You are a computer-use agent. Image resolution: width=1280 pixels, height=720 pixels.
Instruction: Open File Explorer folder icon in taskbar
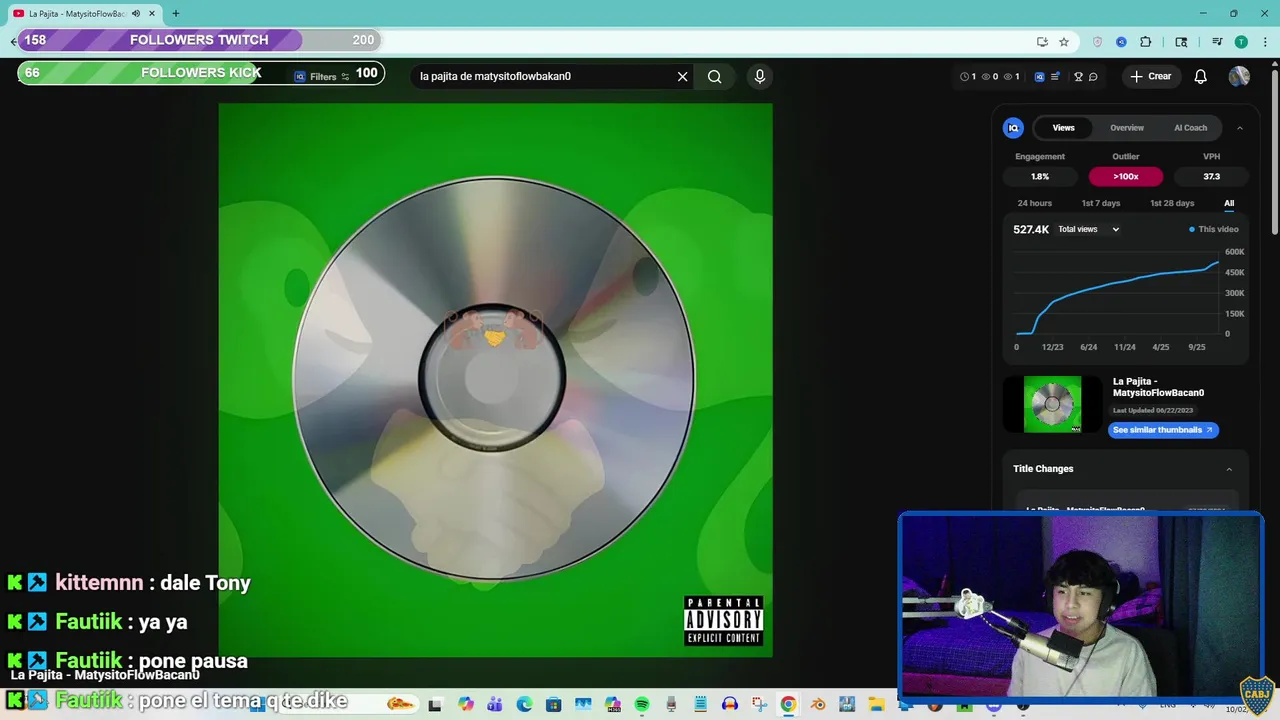[x=877, y=705]
